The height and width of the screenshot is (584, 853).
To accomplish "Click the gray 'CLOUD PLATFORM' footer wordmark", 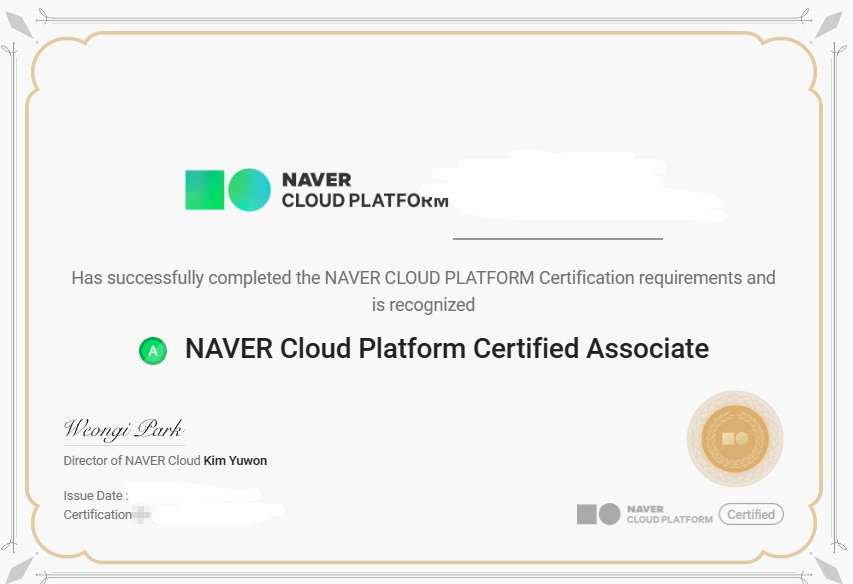I will coord(670,519).
